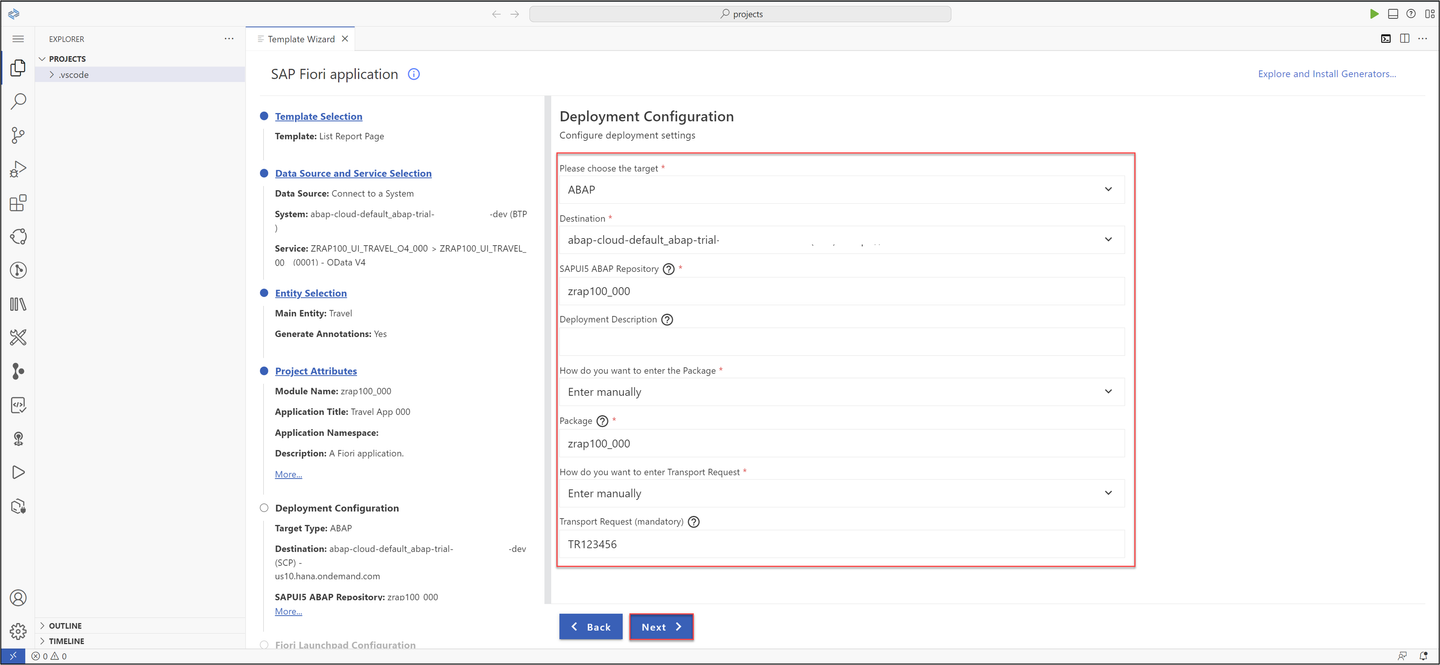The image size is (1440, 665).
Task: Click the Deployment Configuration step heading
Action: coord(337,508)
